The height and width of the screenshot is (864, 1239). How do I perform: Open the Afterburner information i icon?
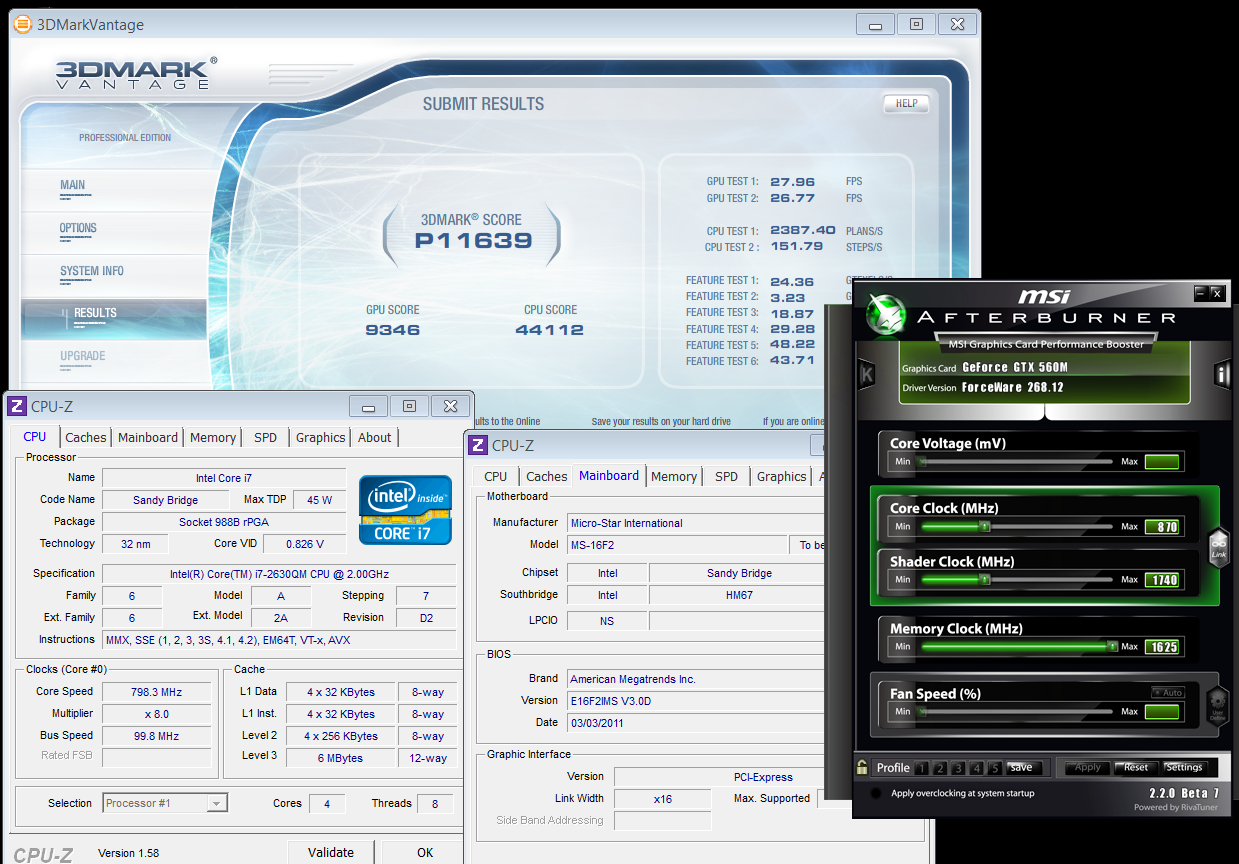(x=1222, y=374)
